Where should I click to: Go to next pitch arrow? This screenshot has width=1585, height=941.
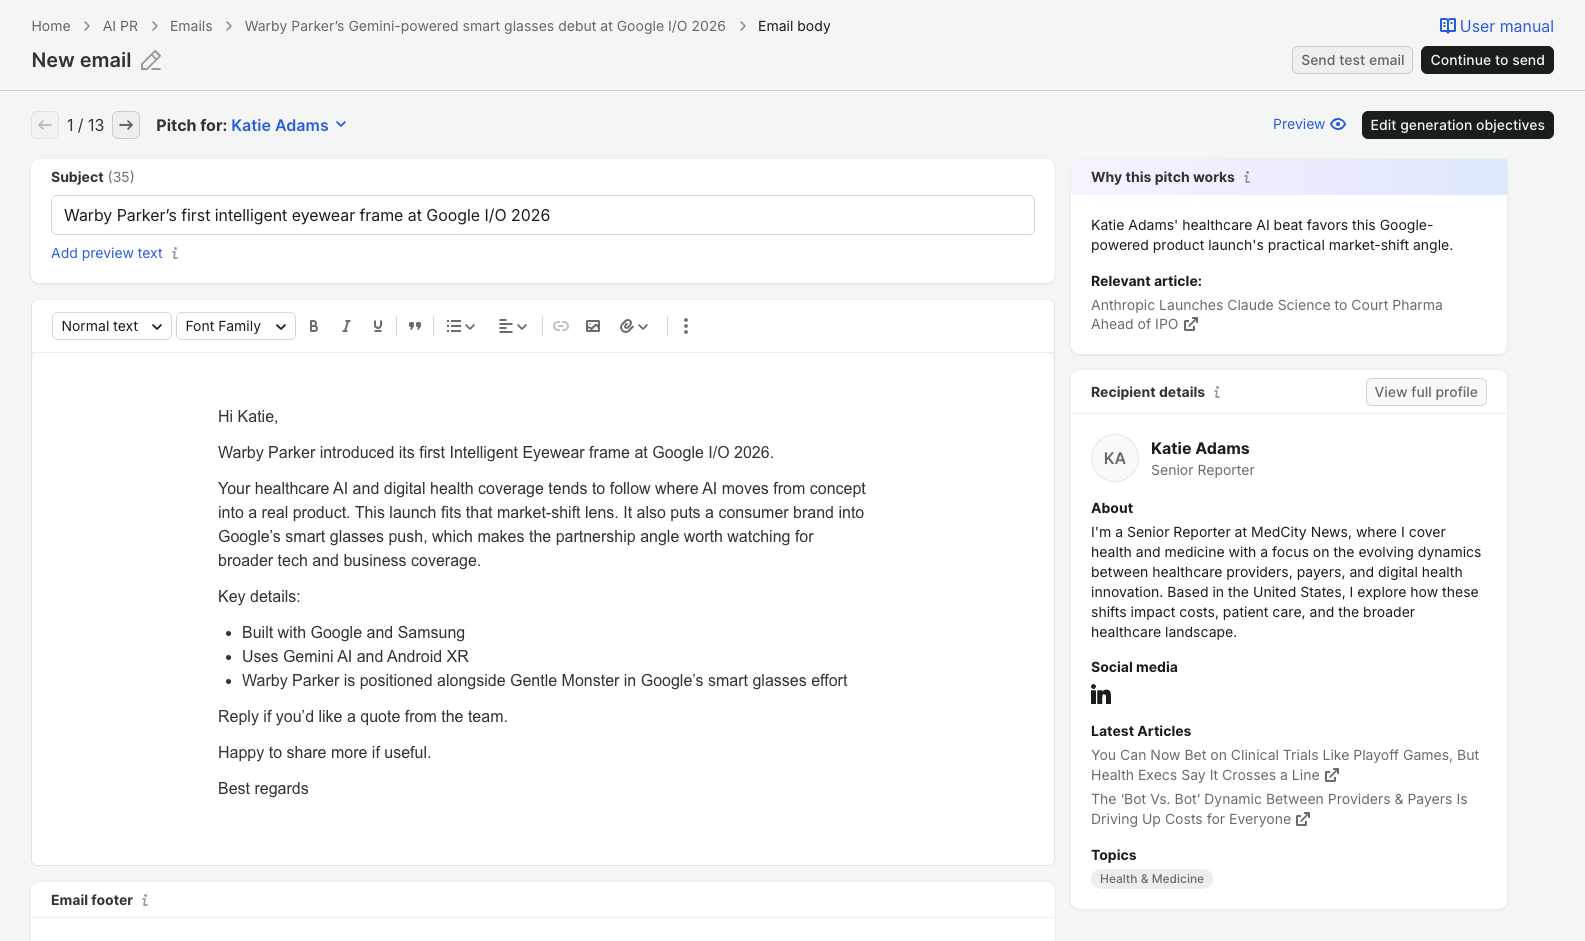[126, 125]
